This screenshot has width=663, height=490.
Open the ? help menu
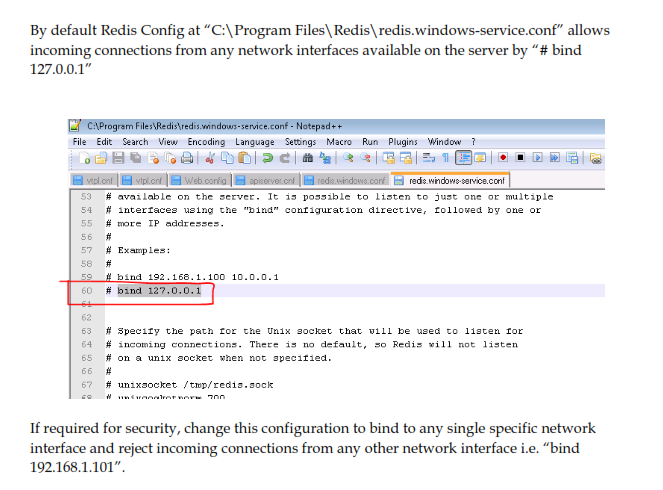(473, 142)
